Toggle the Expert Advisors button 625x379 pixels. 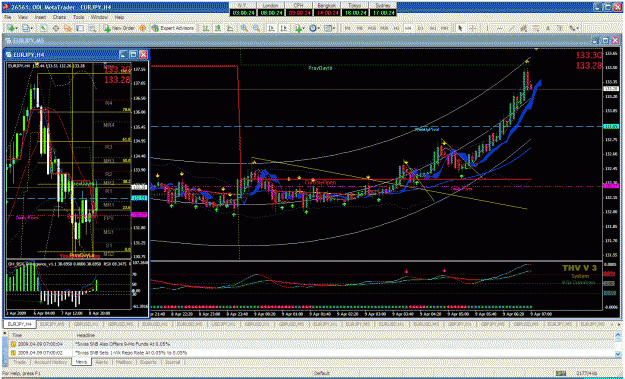coord(173,28)
